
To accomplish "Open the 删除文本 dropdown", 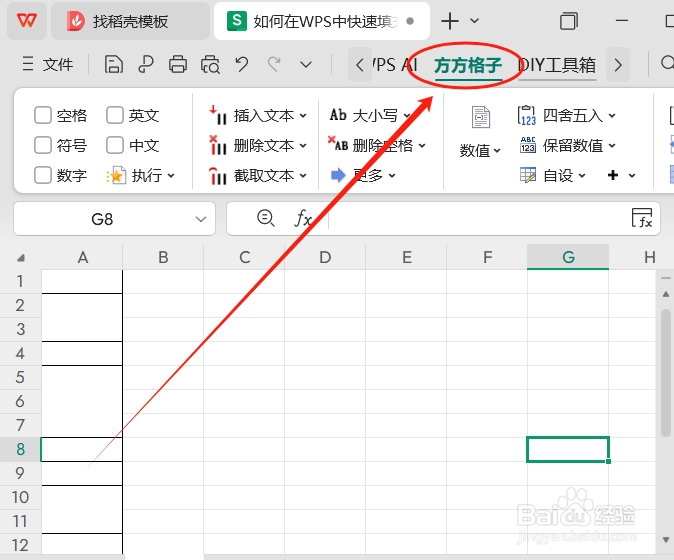I will (x=258, y=145).
